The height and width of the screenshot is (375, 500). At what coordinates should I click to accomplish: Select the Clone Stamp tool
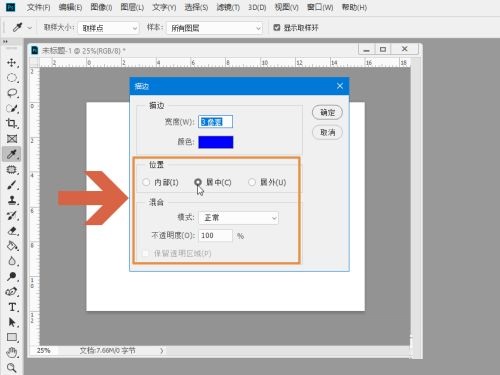point(12,200)
